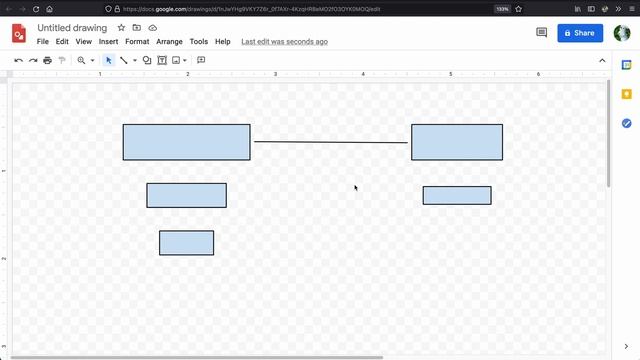Star the drawing document
Image resolution: width=640 pixels, height=360 pixels.
(121, 28)
